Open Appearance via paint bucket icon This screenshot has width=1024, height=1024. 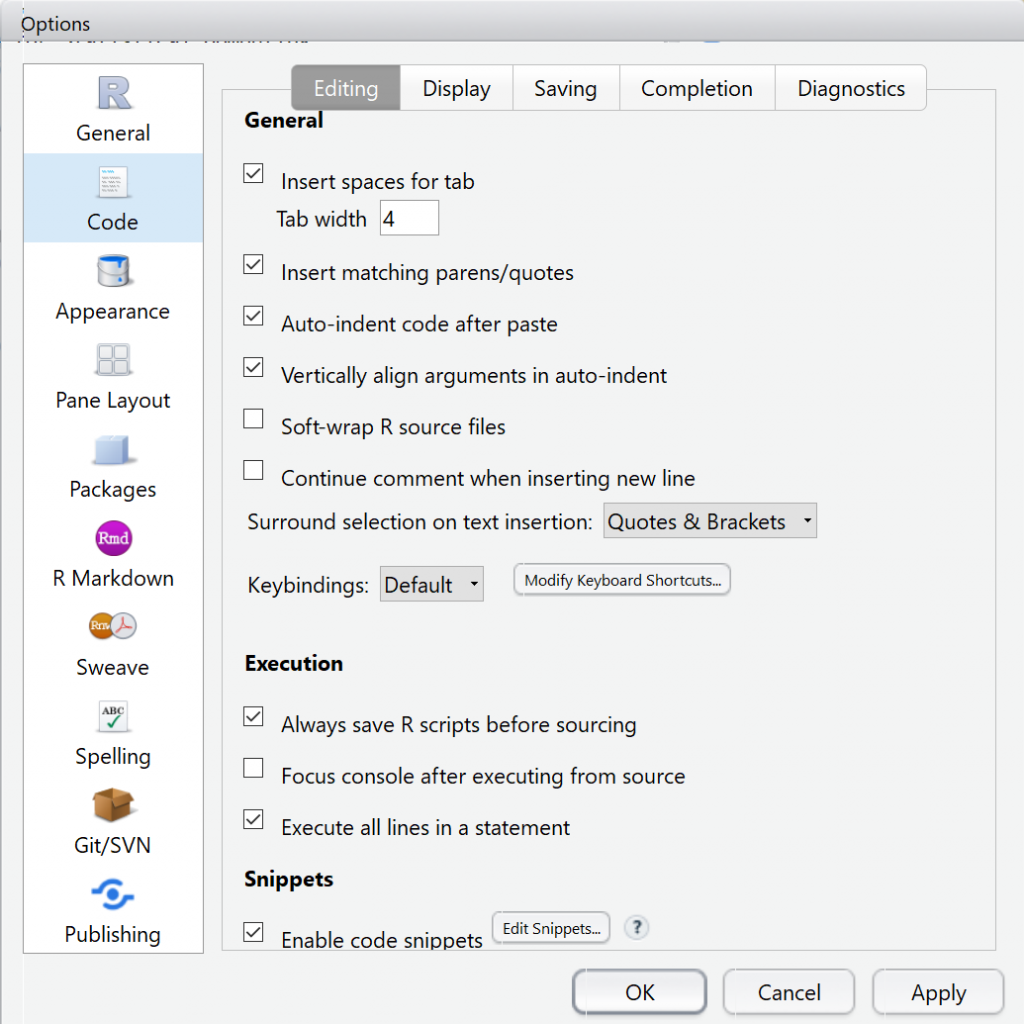coord(114,270)
